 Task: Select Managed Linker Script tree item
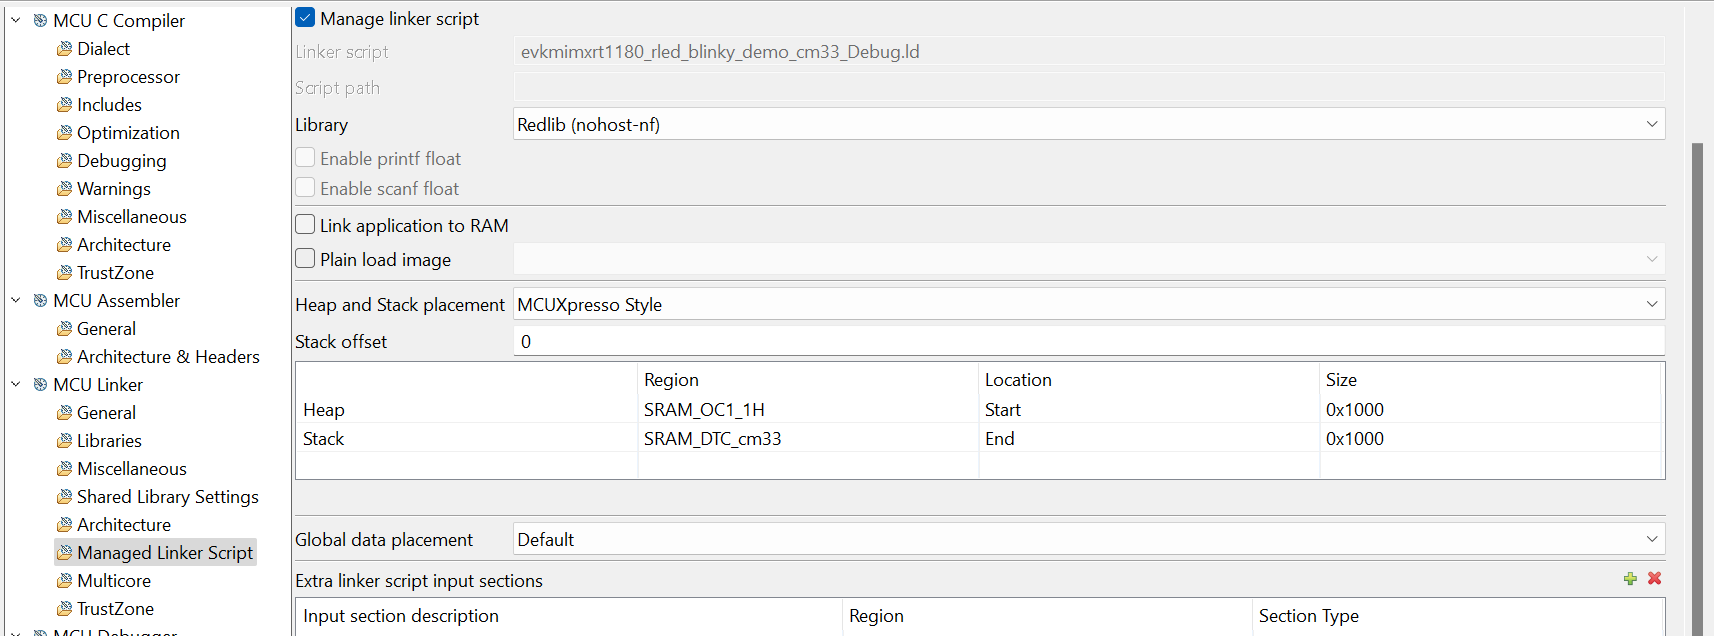(164, 553)
